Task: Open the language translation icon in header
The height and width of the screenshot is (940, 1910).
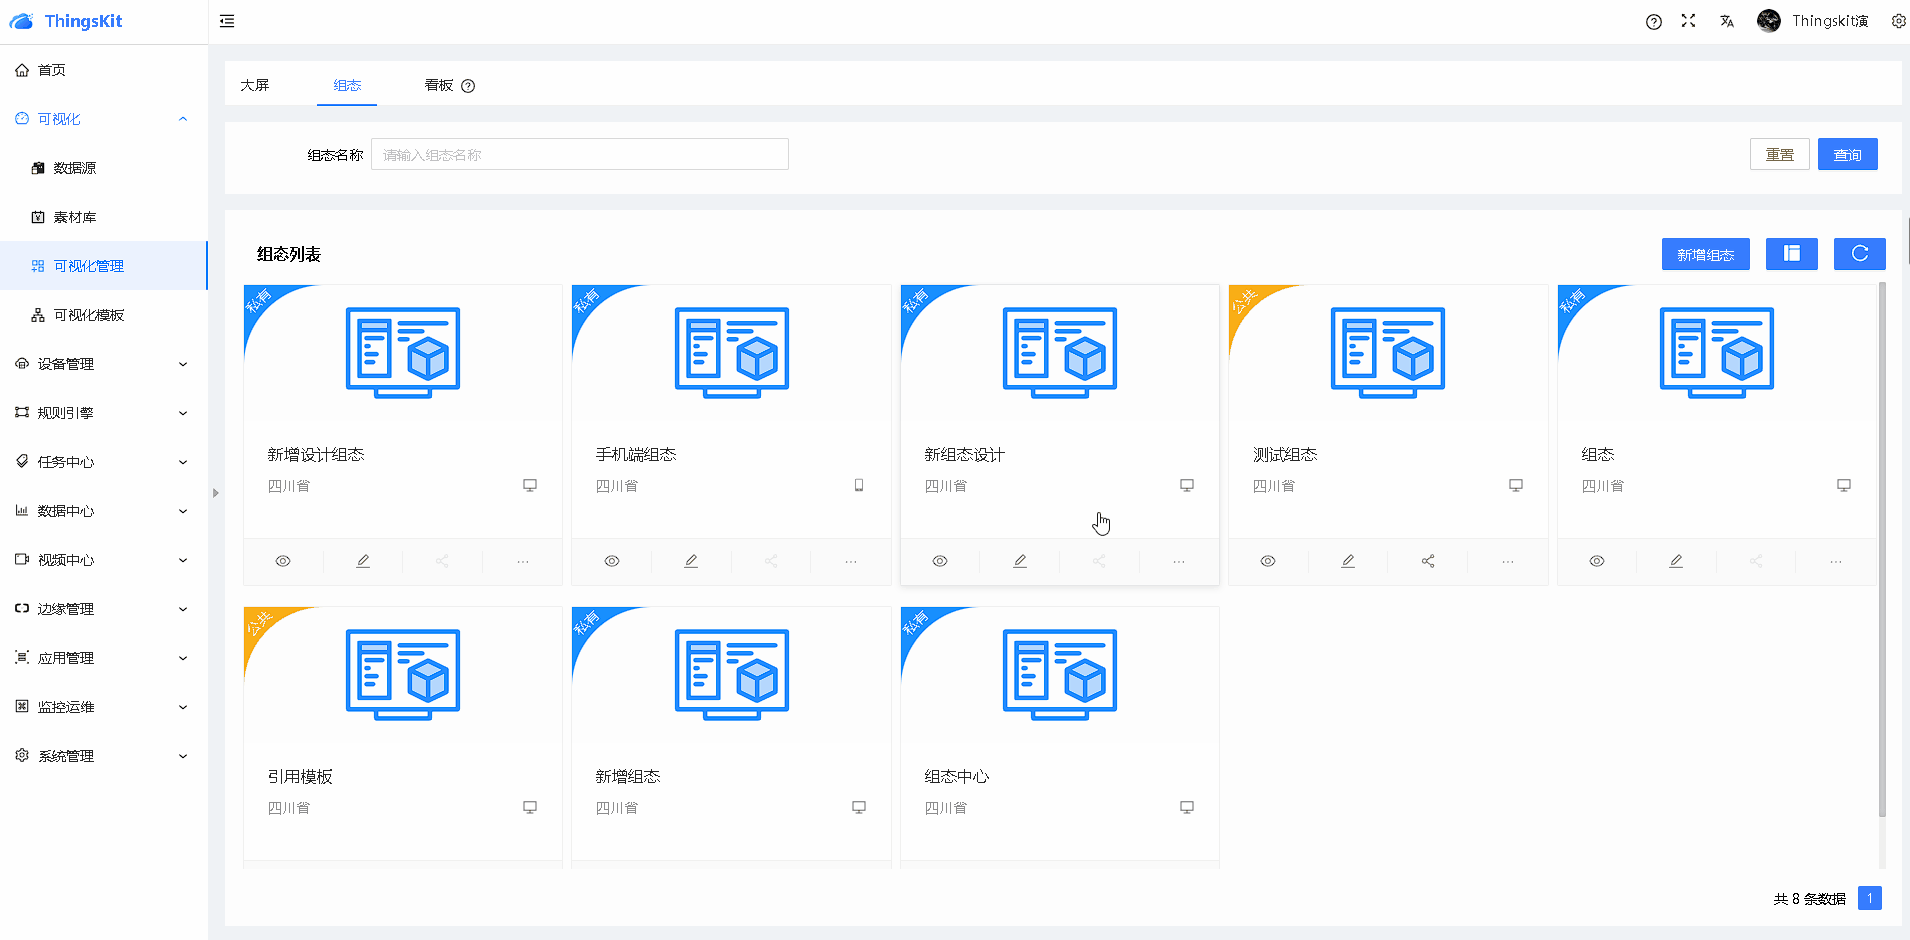Action: tap(1727, 21)
